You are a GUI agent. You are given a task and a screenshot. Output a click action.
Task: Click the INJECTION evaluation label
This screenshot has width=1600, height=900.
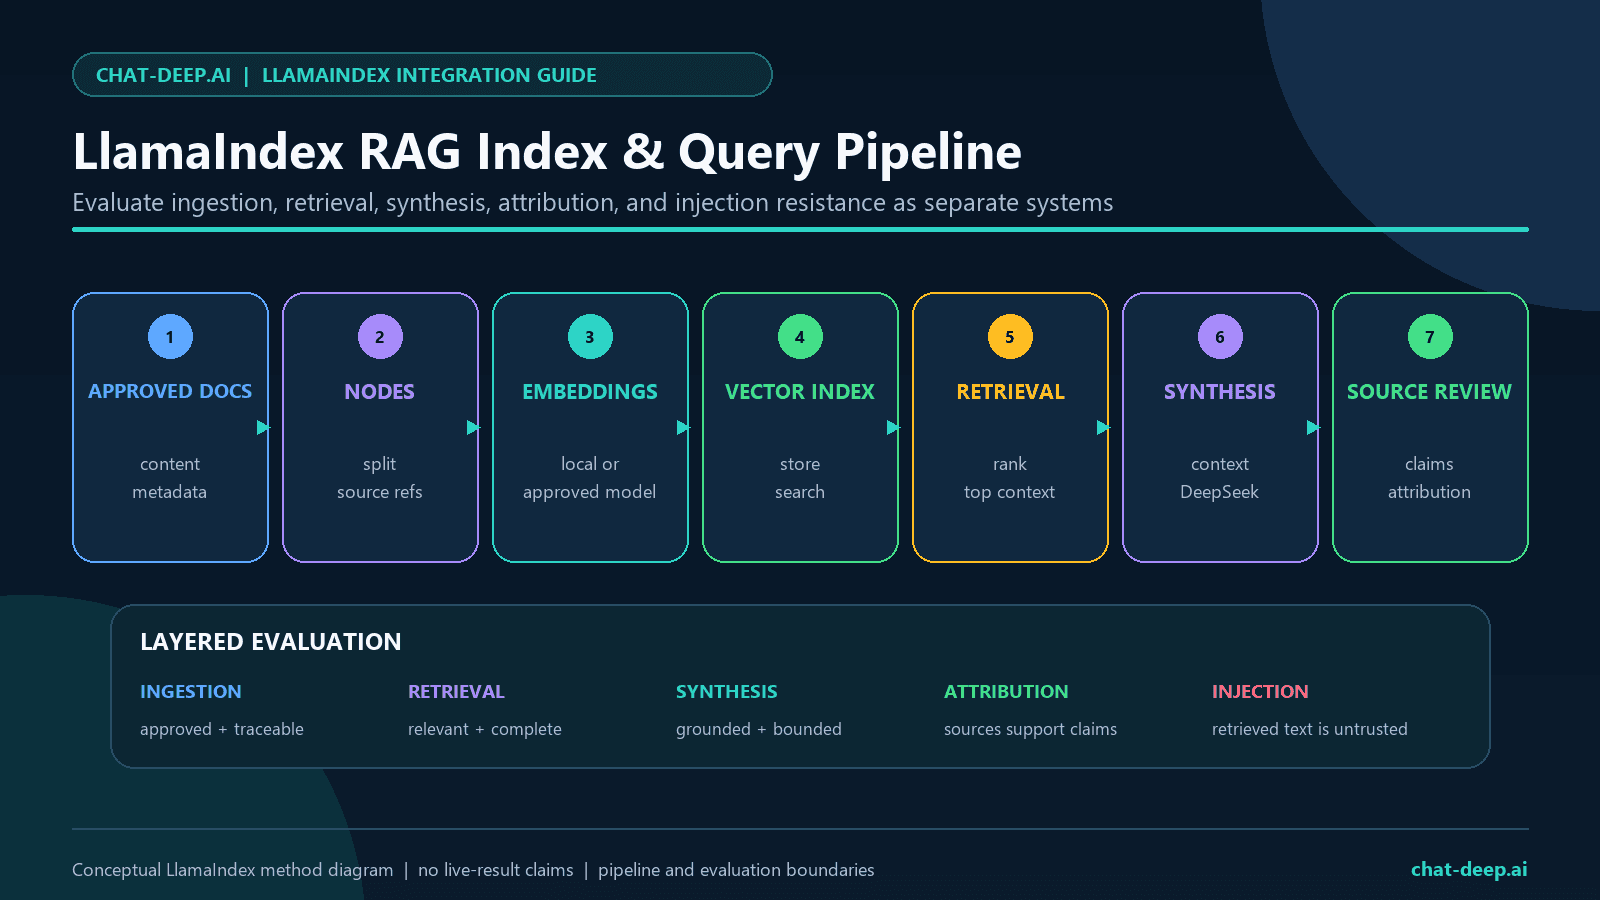[x=1260, y=692]
